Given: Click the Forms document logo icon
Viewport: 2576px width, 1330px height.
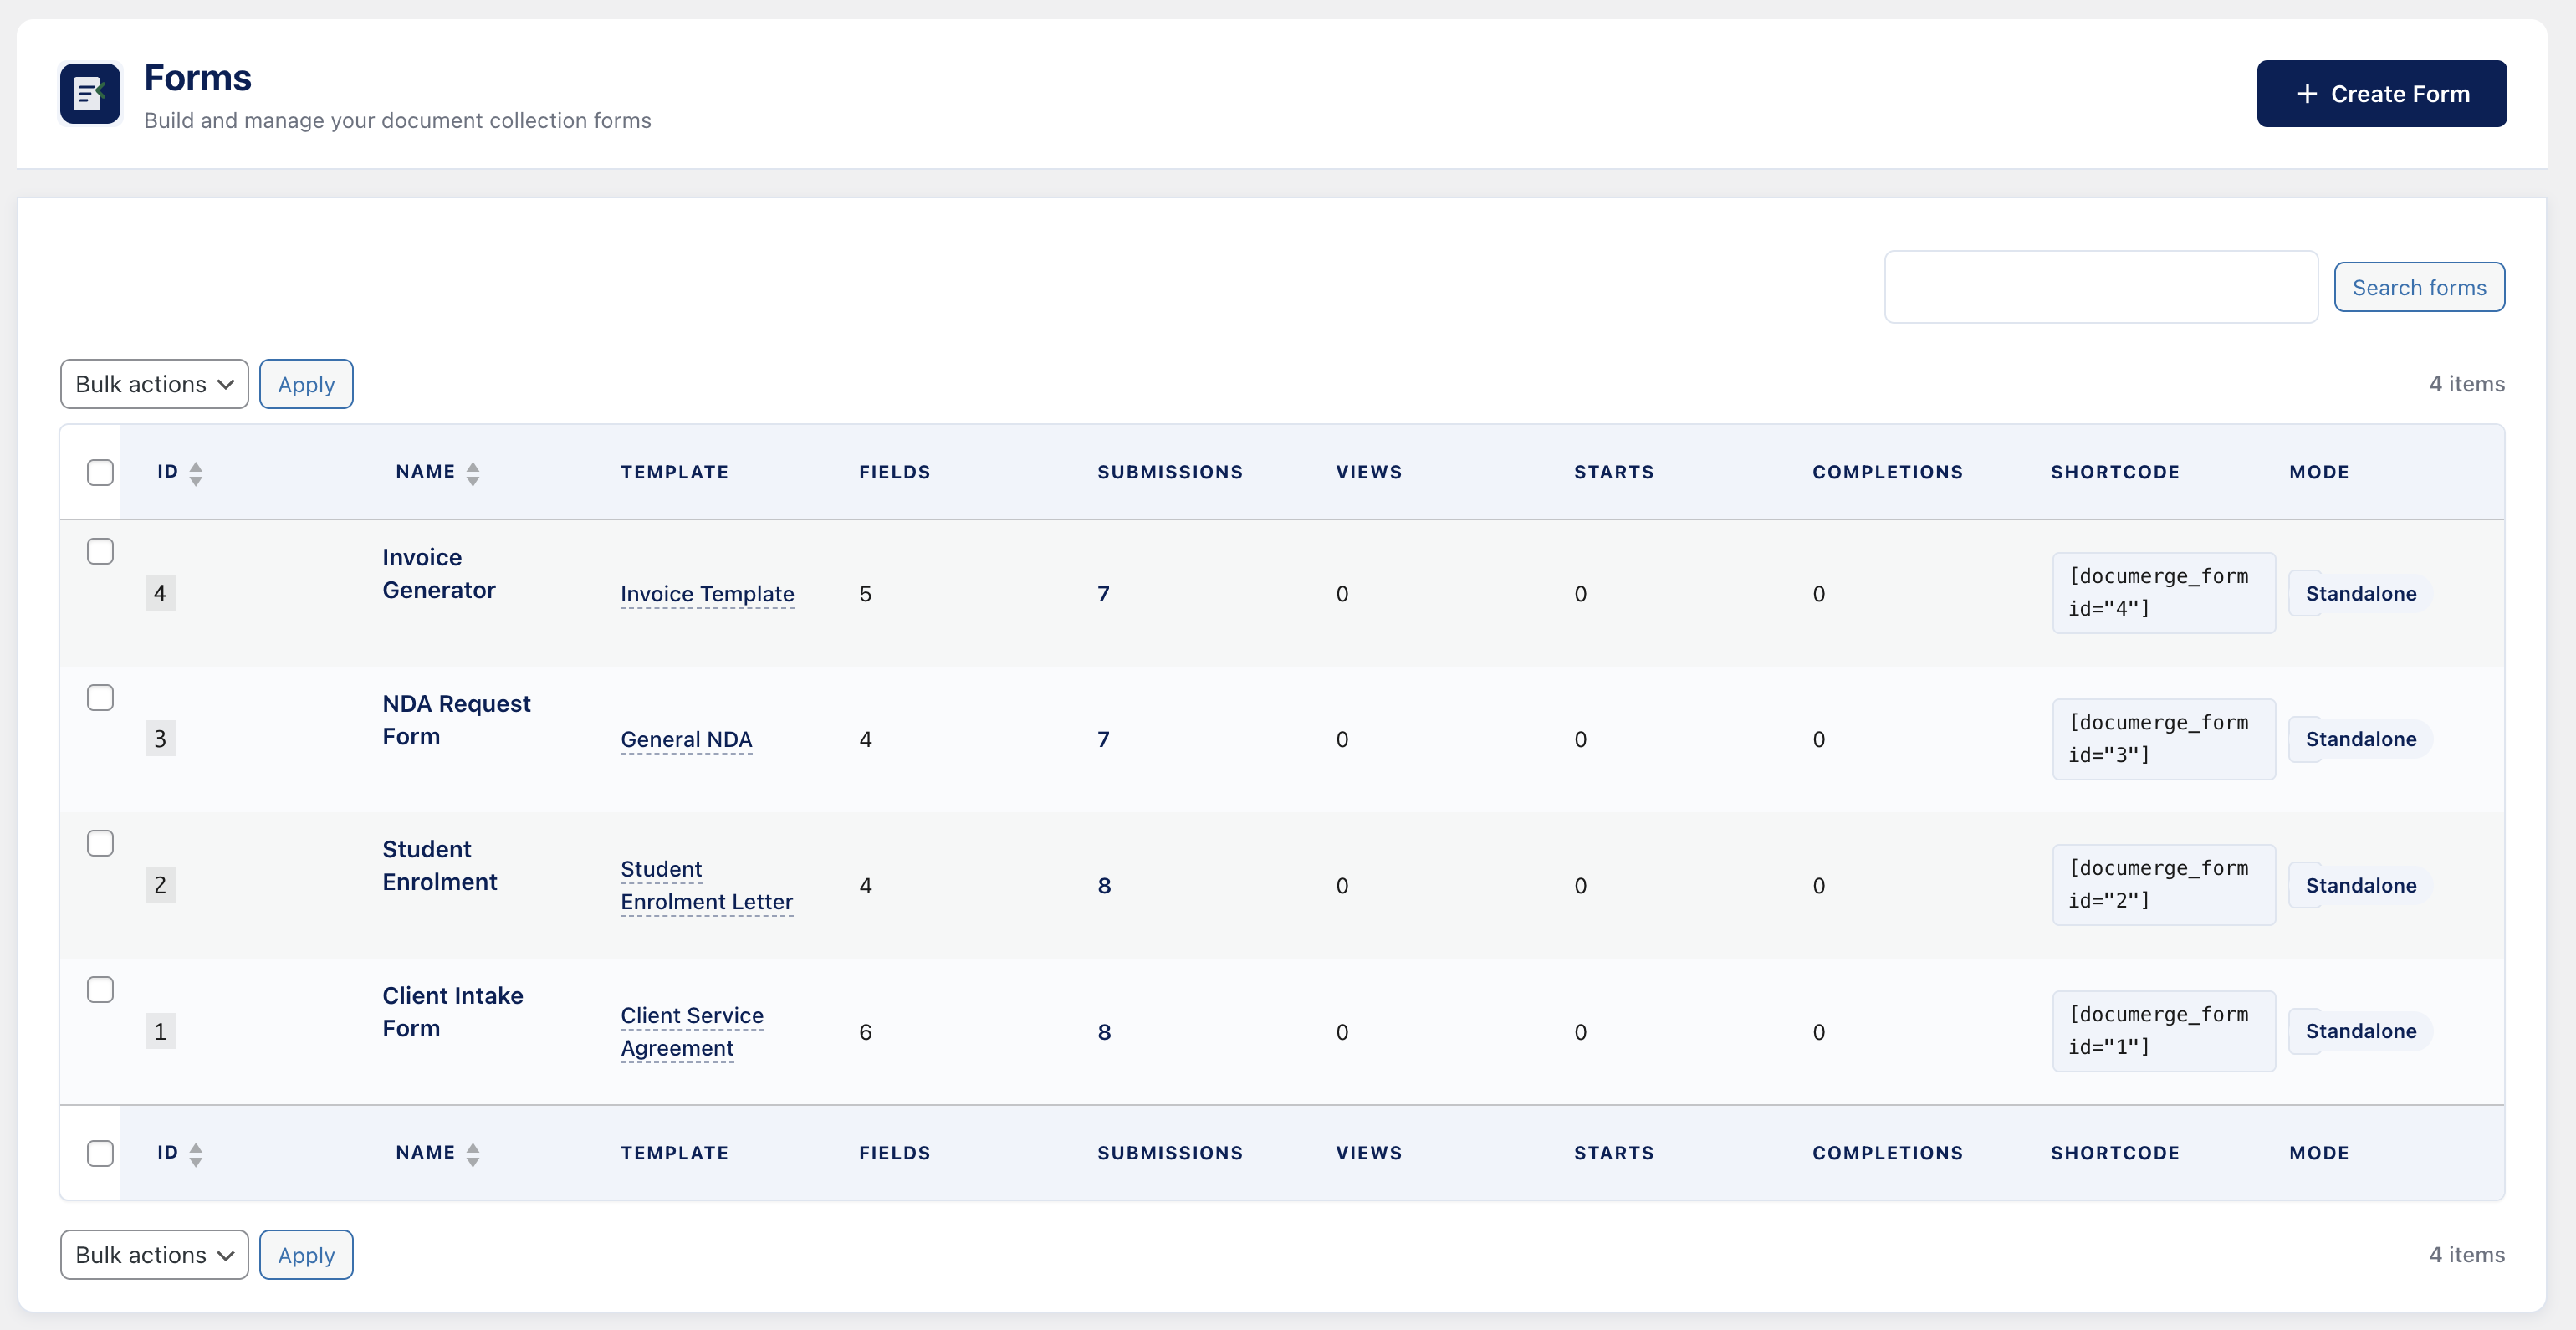Looking at the screenshot, I should click(x=90, y=93).
